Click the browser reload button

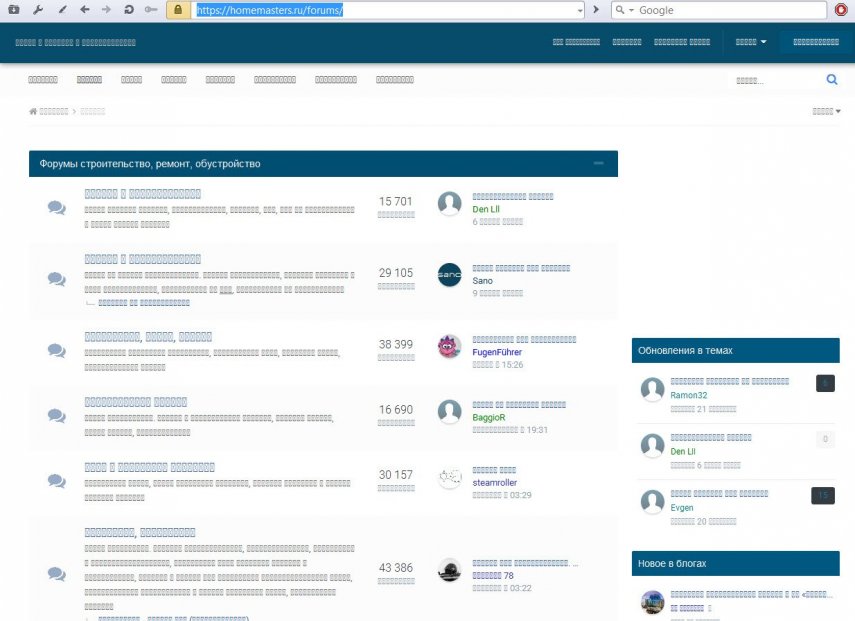click(x=128, y=10)
